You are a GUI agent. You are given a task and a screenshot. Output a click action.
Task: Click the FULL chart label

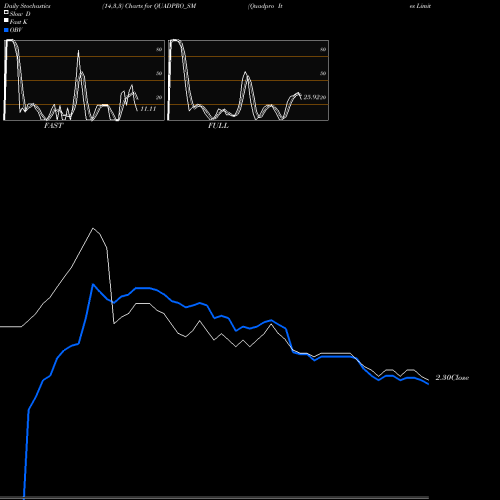[x=218, y=126]
